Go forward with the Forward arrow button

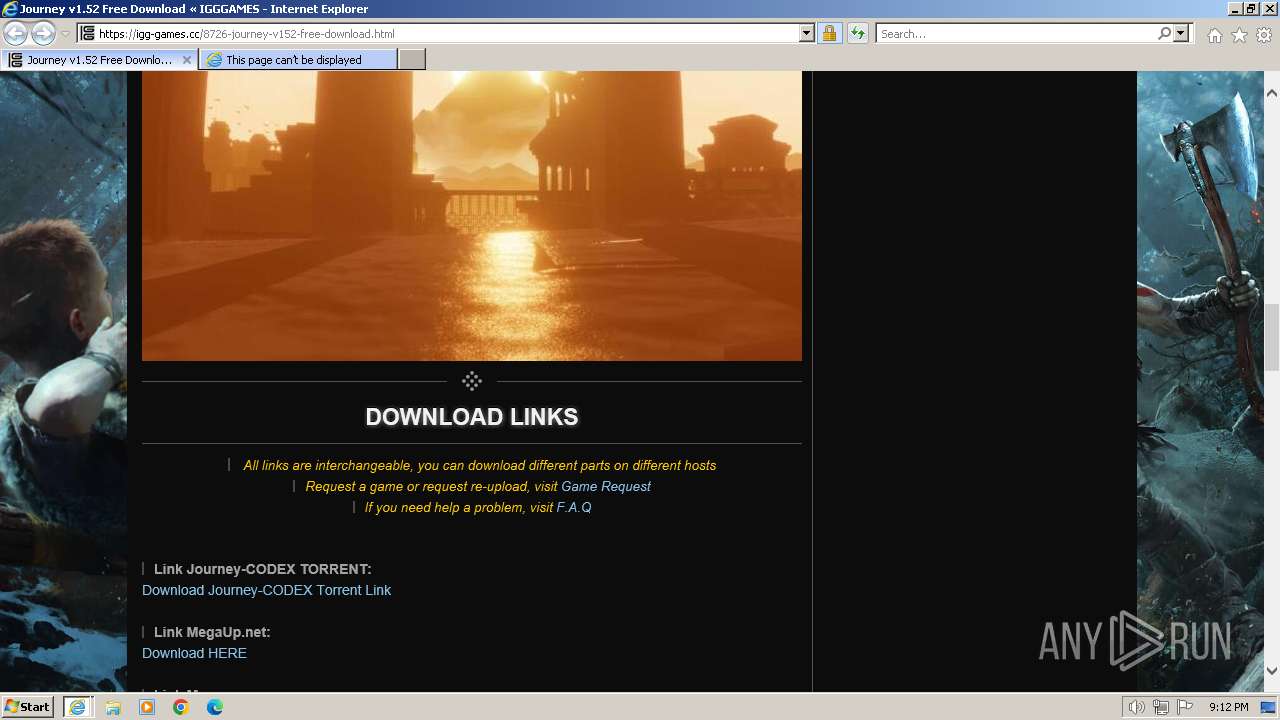(x=43, y=33)
